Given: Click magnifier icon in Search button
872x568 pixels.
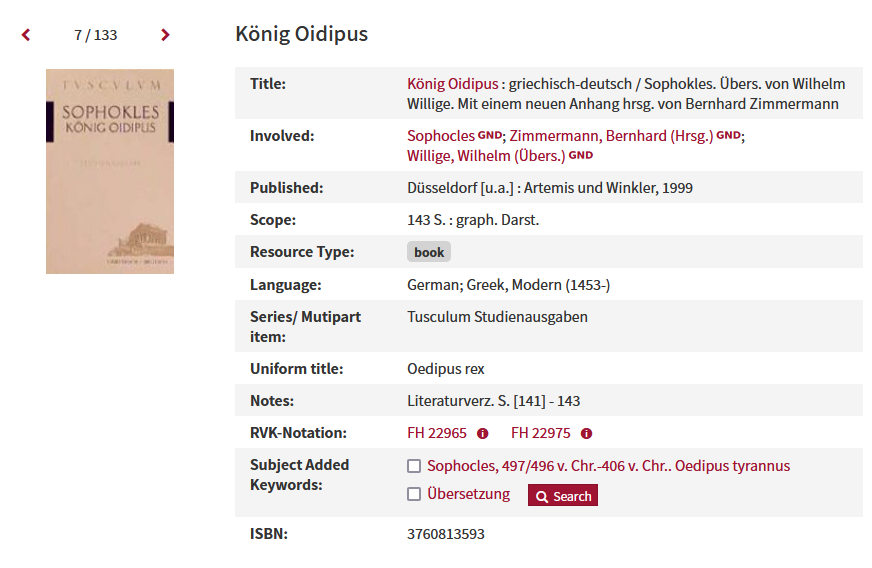Looking at the screenshot, I should click(542, 496).
